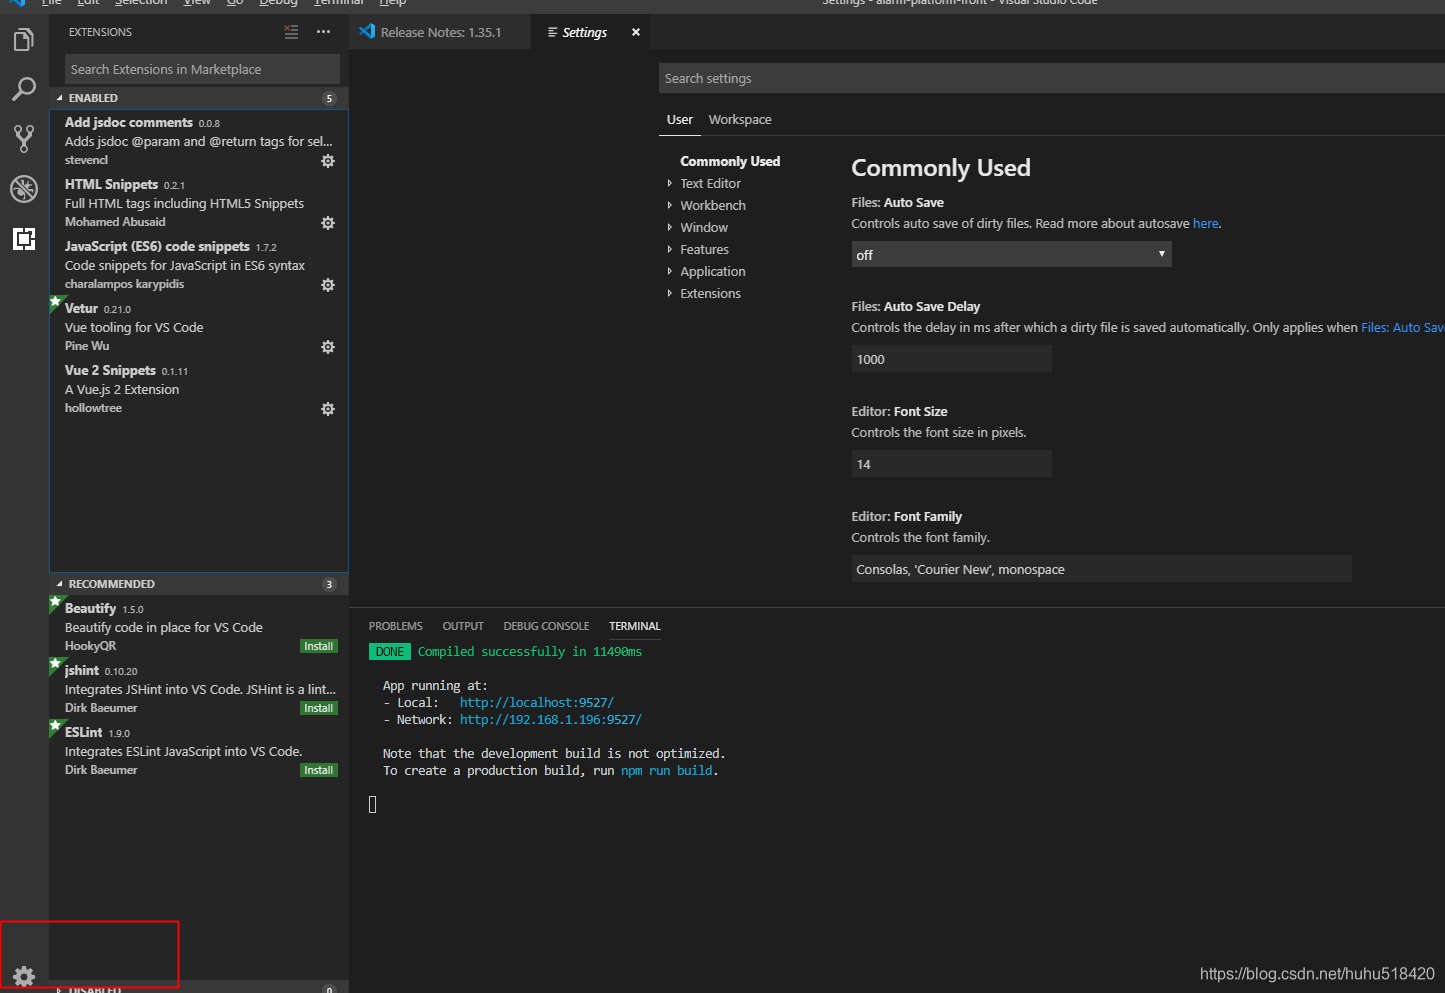Collapse the ENABLED extensions section
Screen dimensions: 1445x993
click(x=199, y=98)
